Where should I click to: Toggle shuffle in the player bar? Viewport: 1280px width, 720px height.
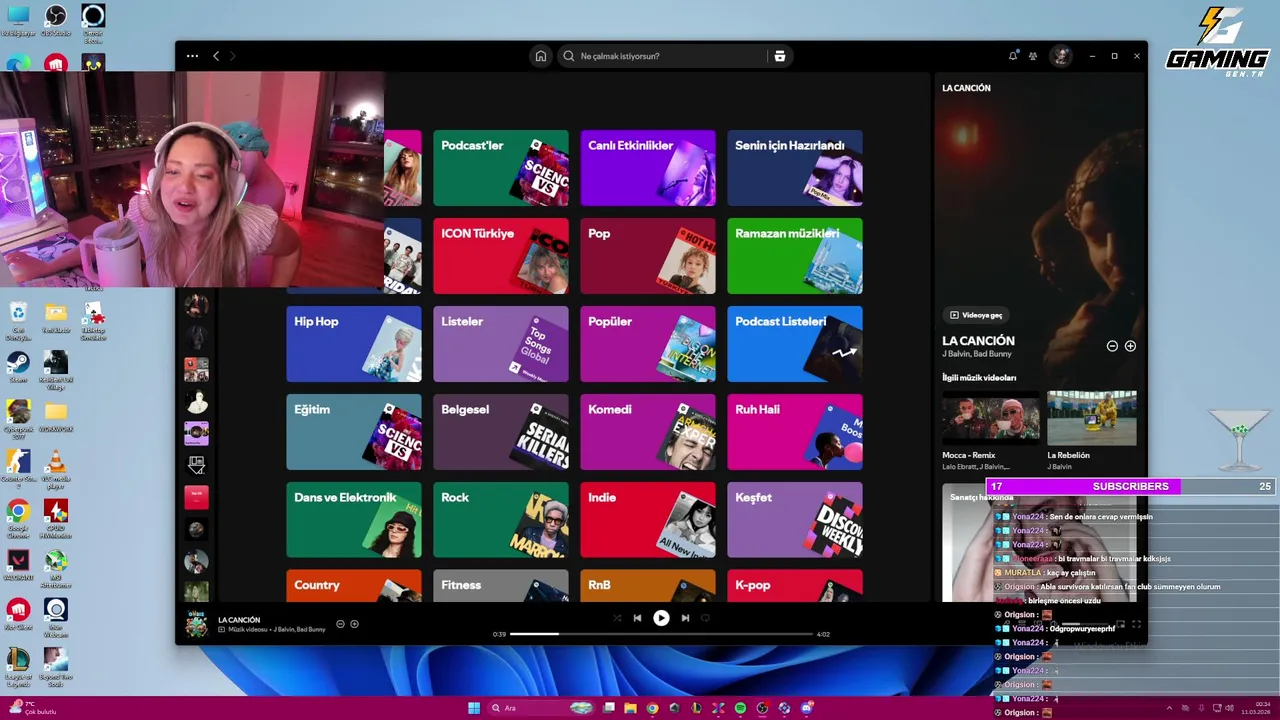tap(616, 618)
